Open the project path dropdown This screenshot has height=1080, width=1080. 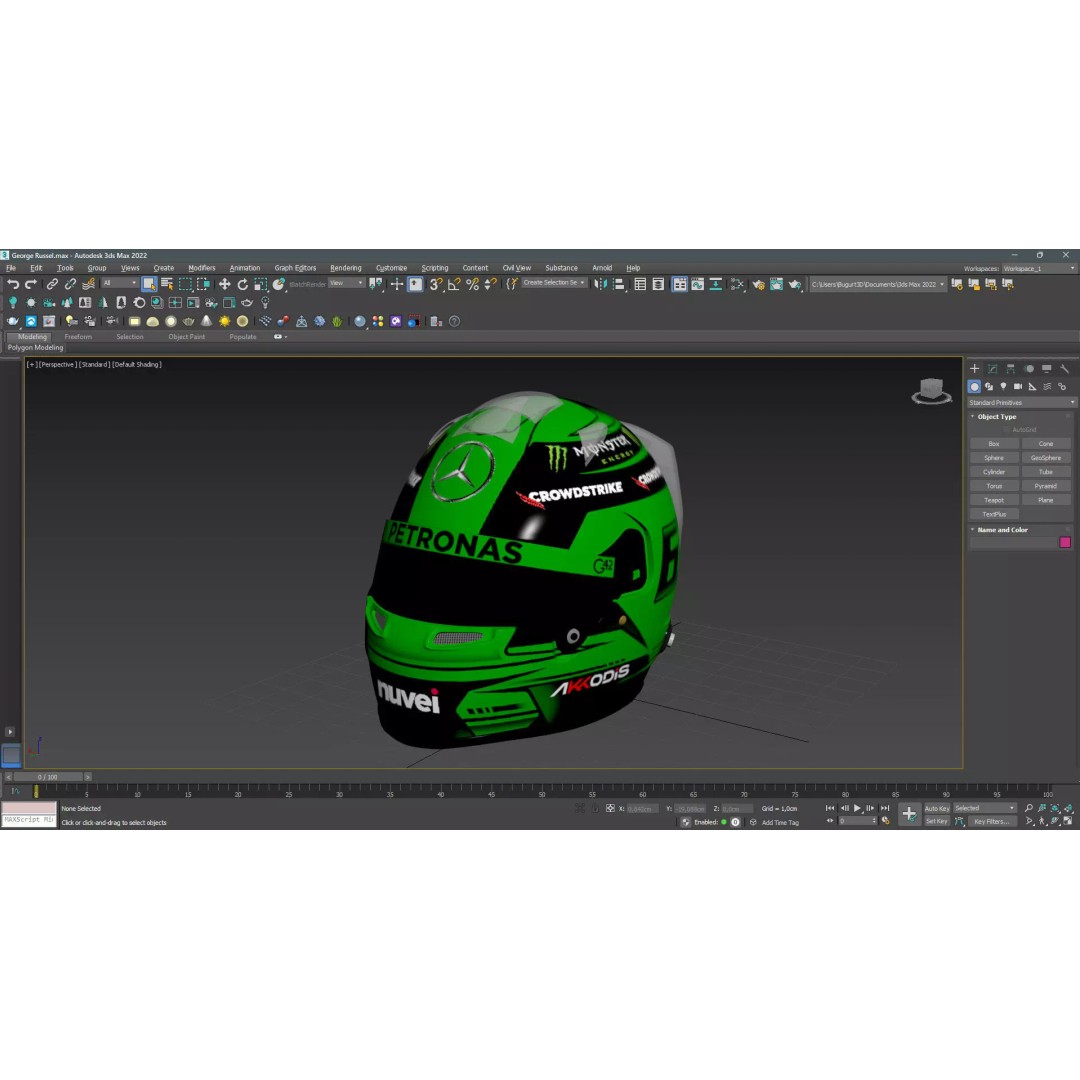878,284
